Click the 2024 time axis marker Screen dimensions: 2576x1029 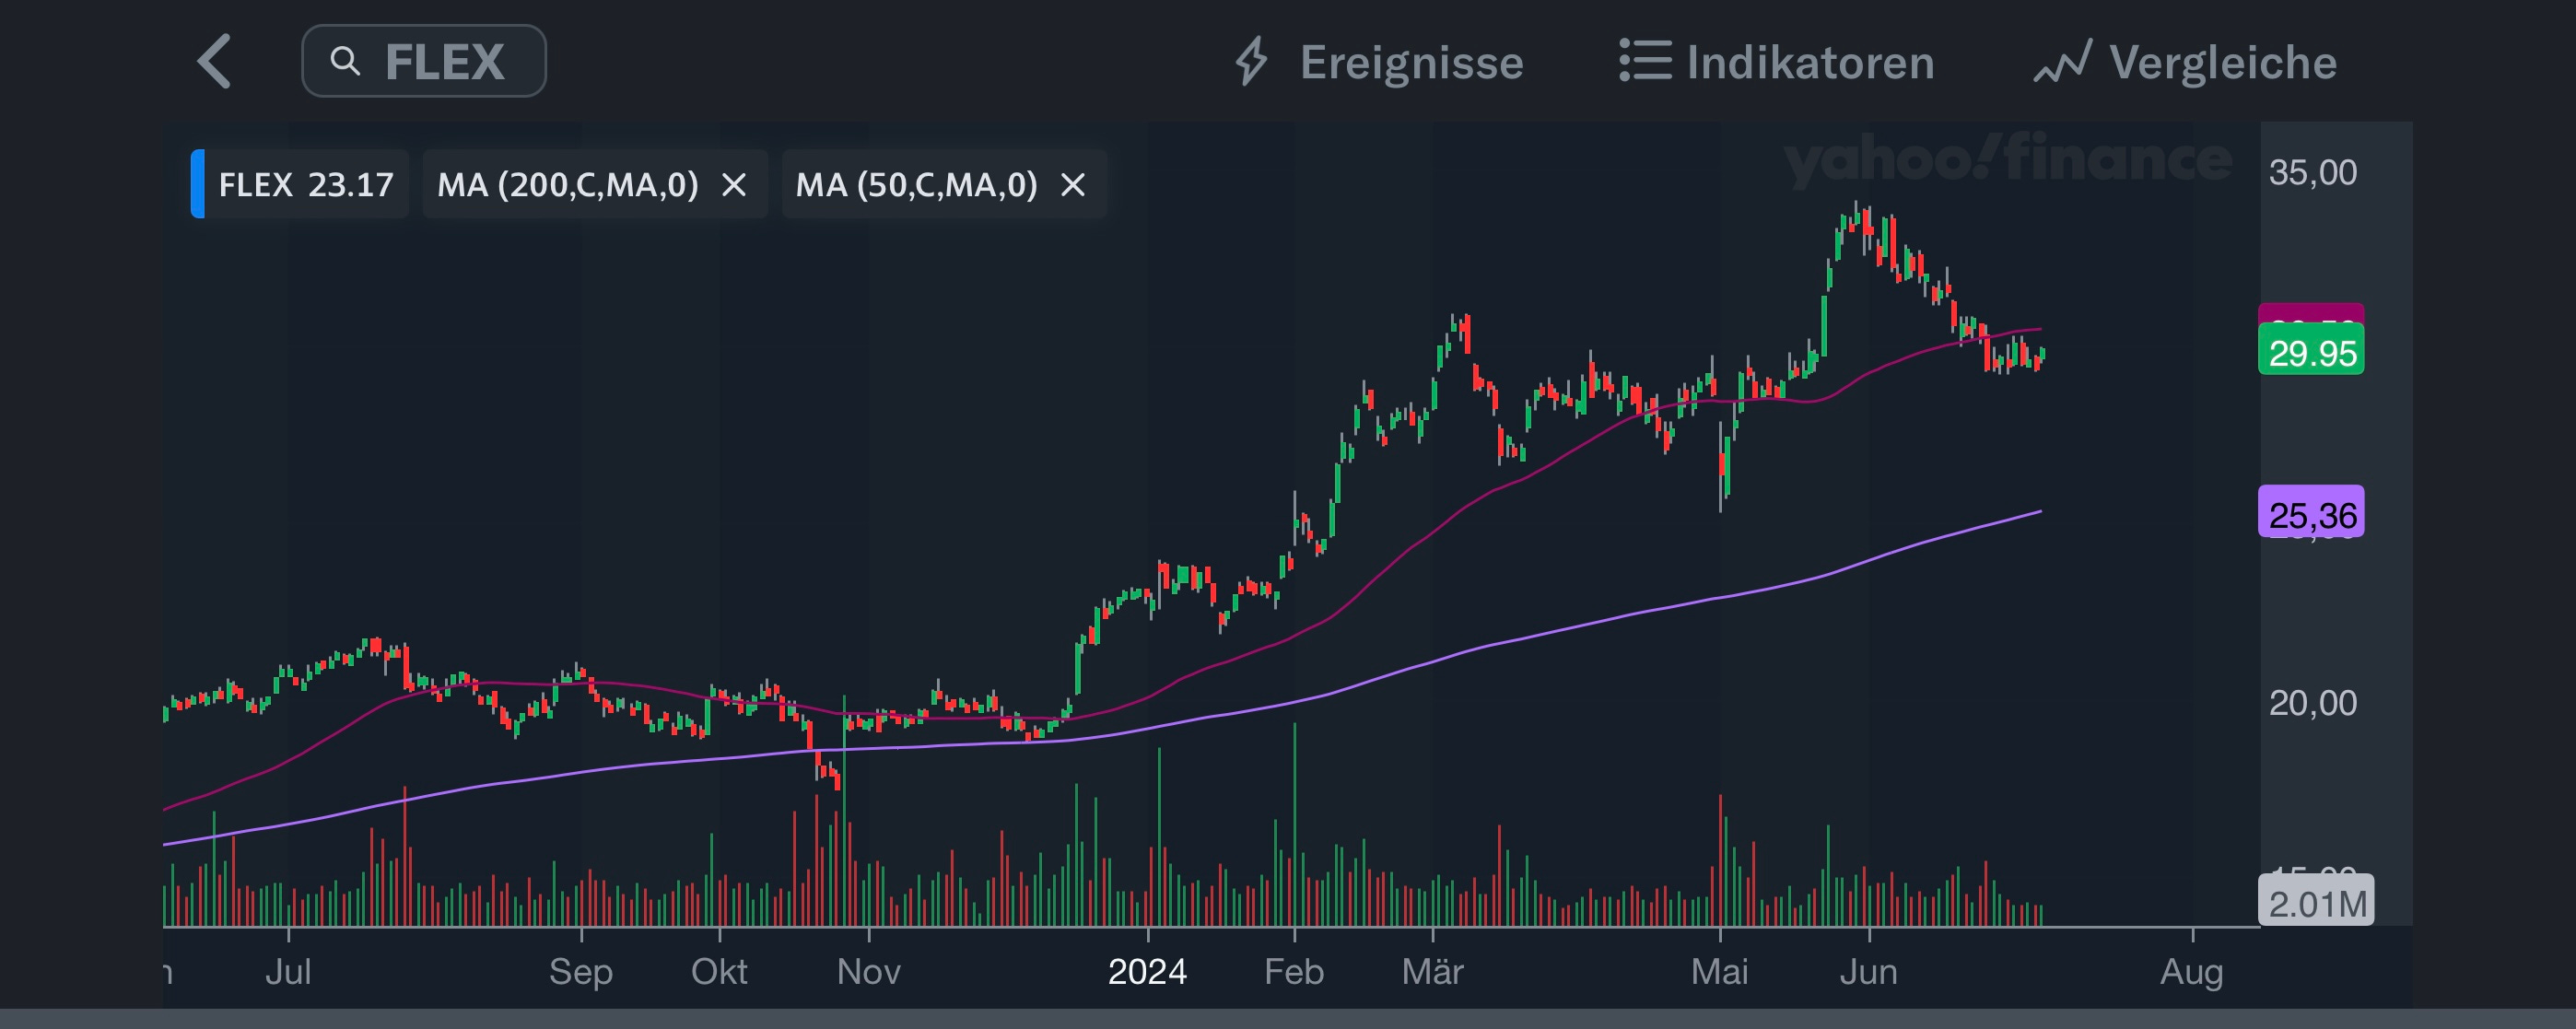tap(1147, 971)
